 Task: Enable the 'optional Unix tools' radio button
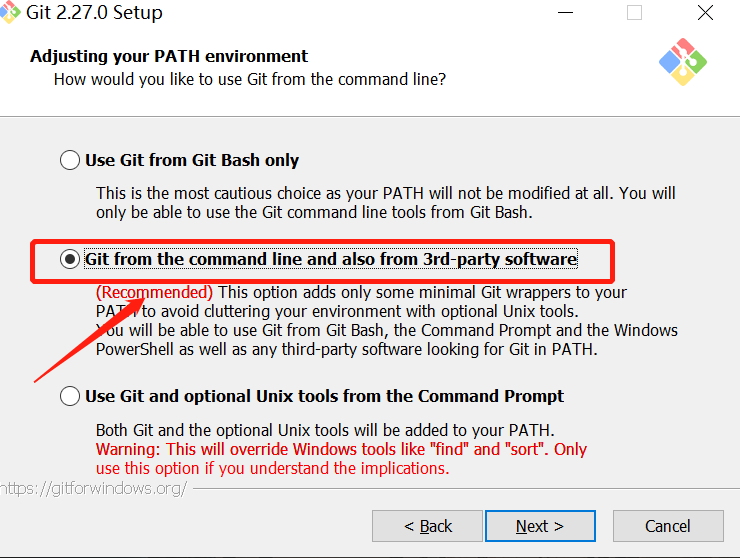click(70, 396)
